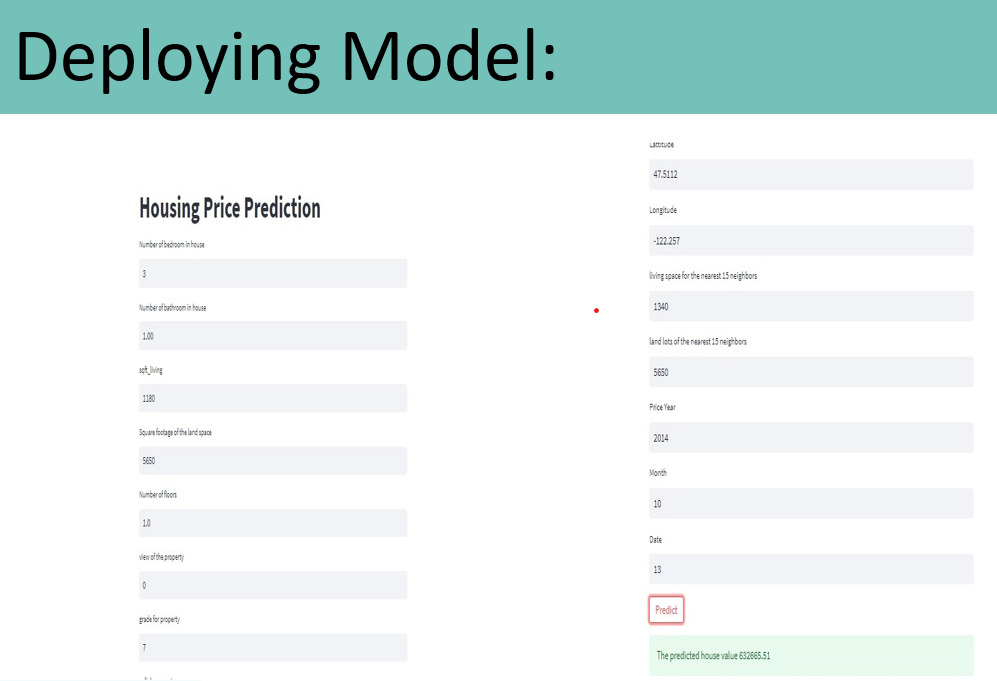
Task: Click the 'living space for the nearest 15 neighbors' field
Action: click(811, 306)
